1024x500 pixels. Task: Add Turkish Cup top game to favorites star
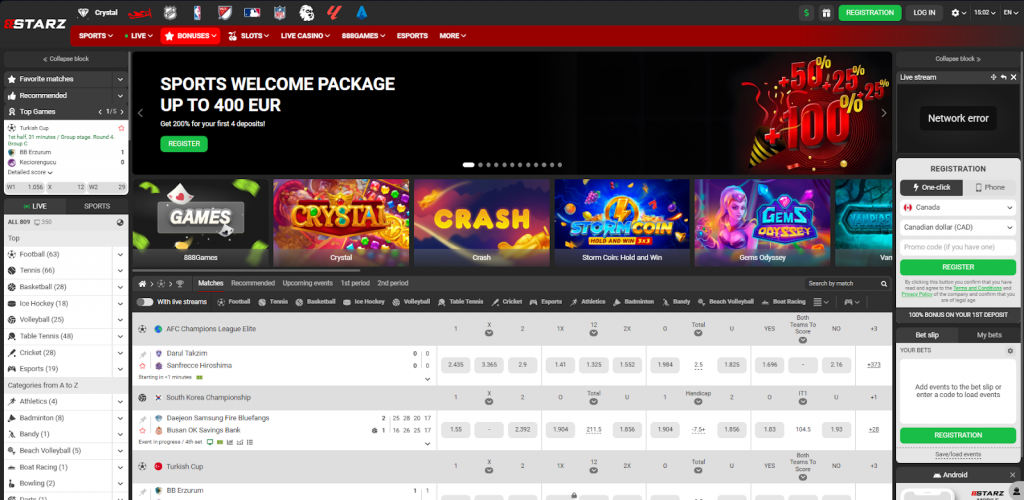(x=121, y=128)
